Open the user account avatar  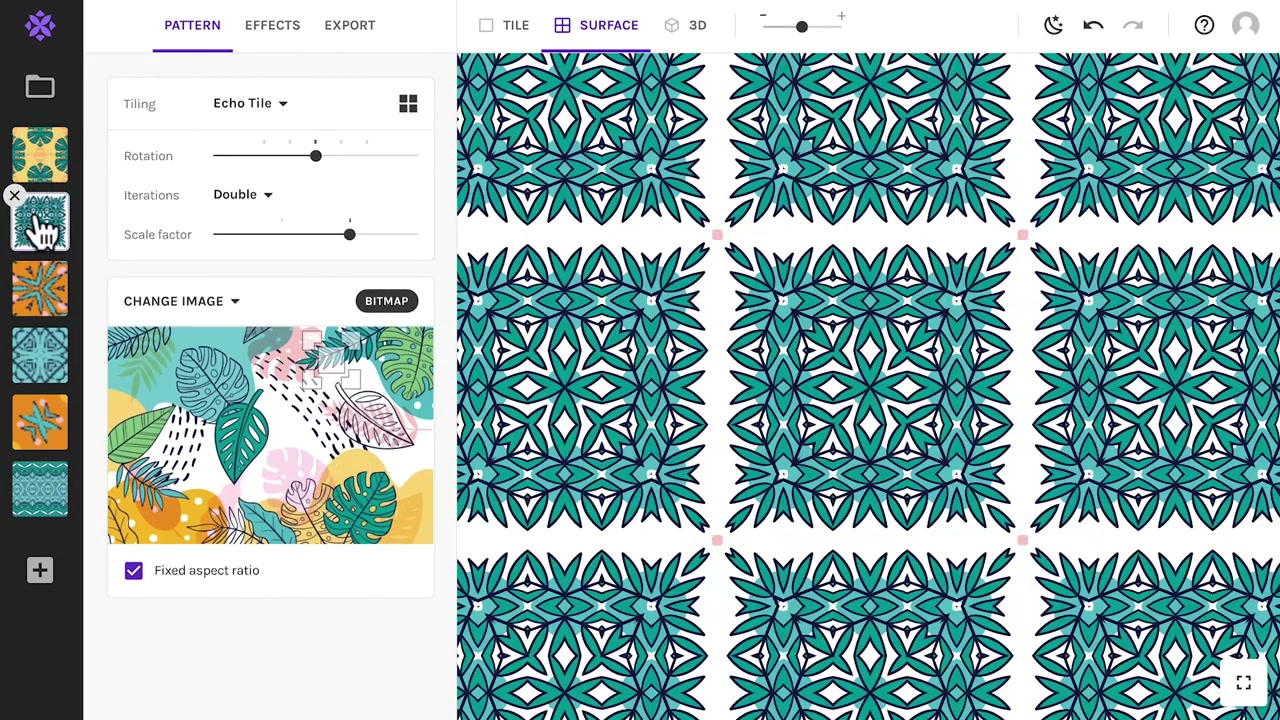click(x=1245, y=25)
